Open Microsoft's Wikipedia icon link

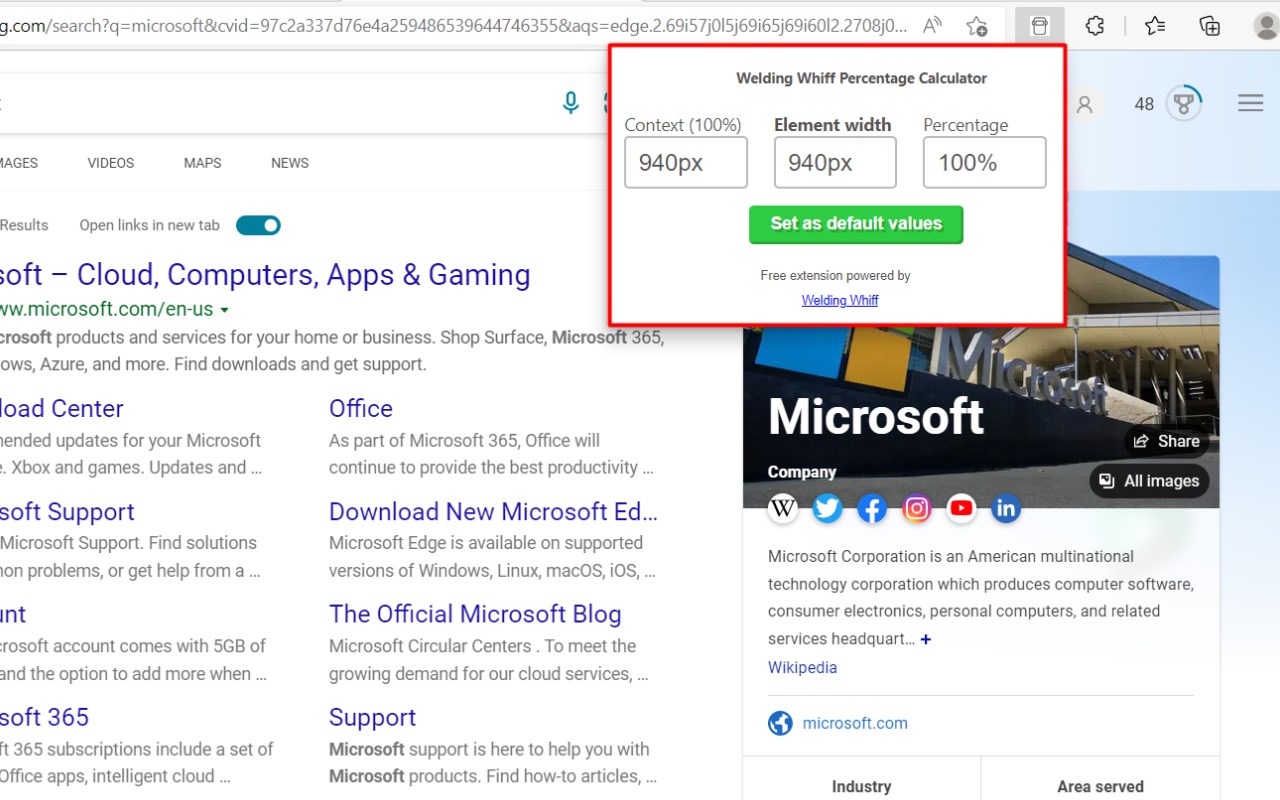coord(783,509)
